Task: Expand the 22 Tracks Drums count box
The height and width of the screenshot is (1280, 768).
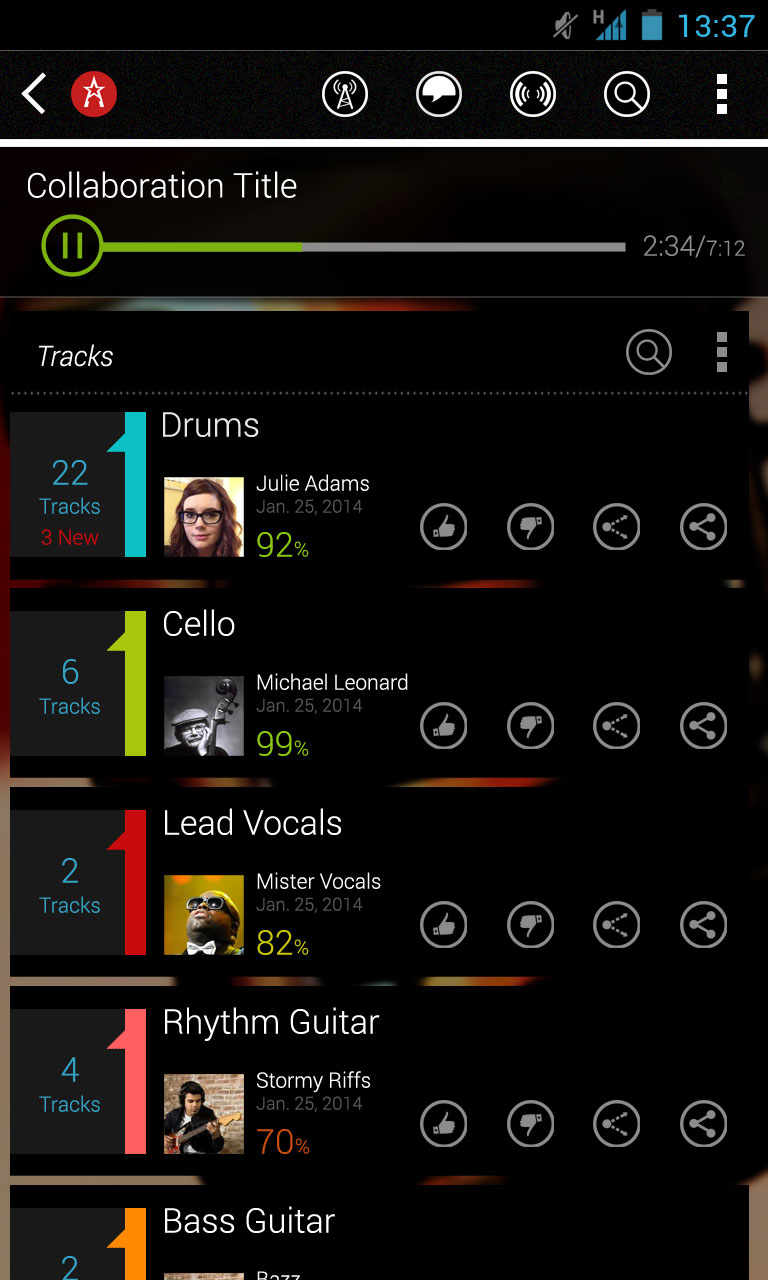Action: coord(70,485)
